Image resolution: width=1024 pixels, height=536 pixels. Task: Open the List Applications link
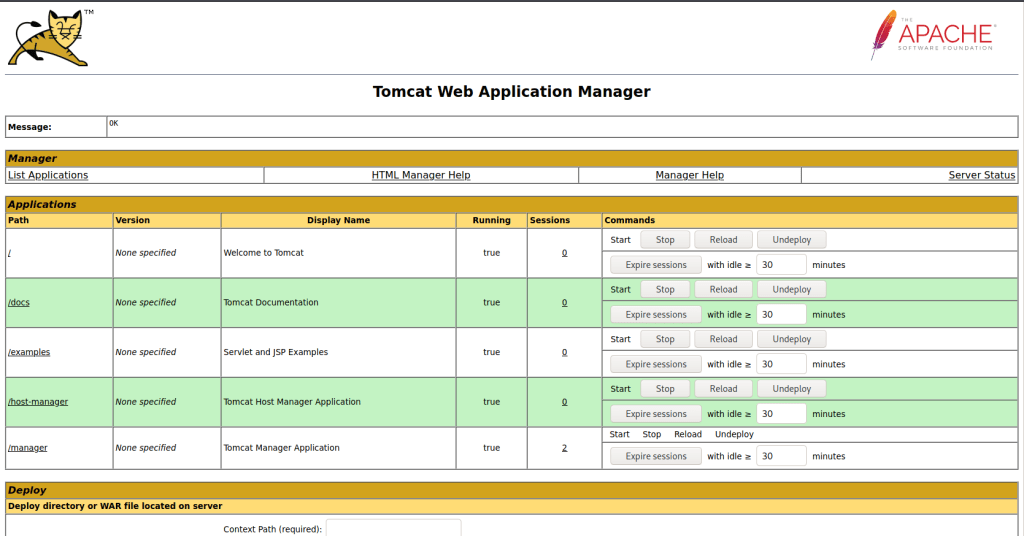click(x=48, y=175)
